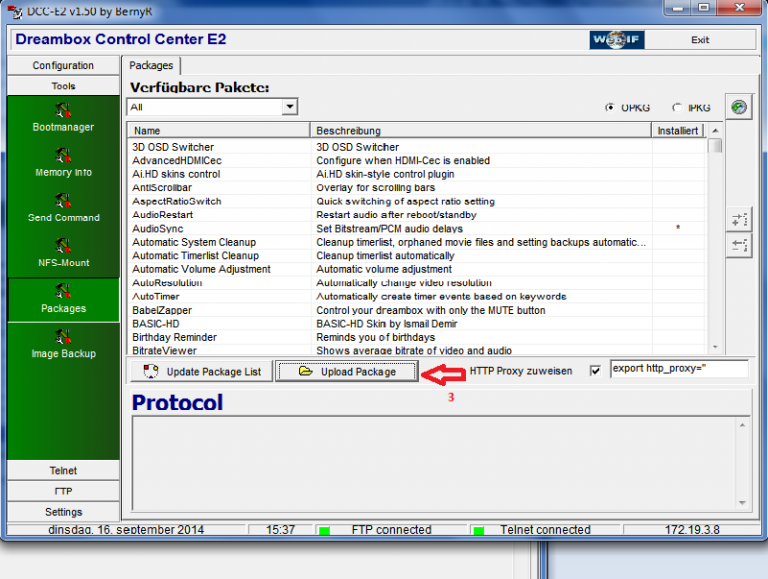
Task: Select the IPKG radio button
Action: point(679,107)
